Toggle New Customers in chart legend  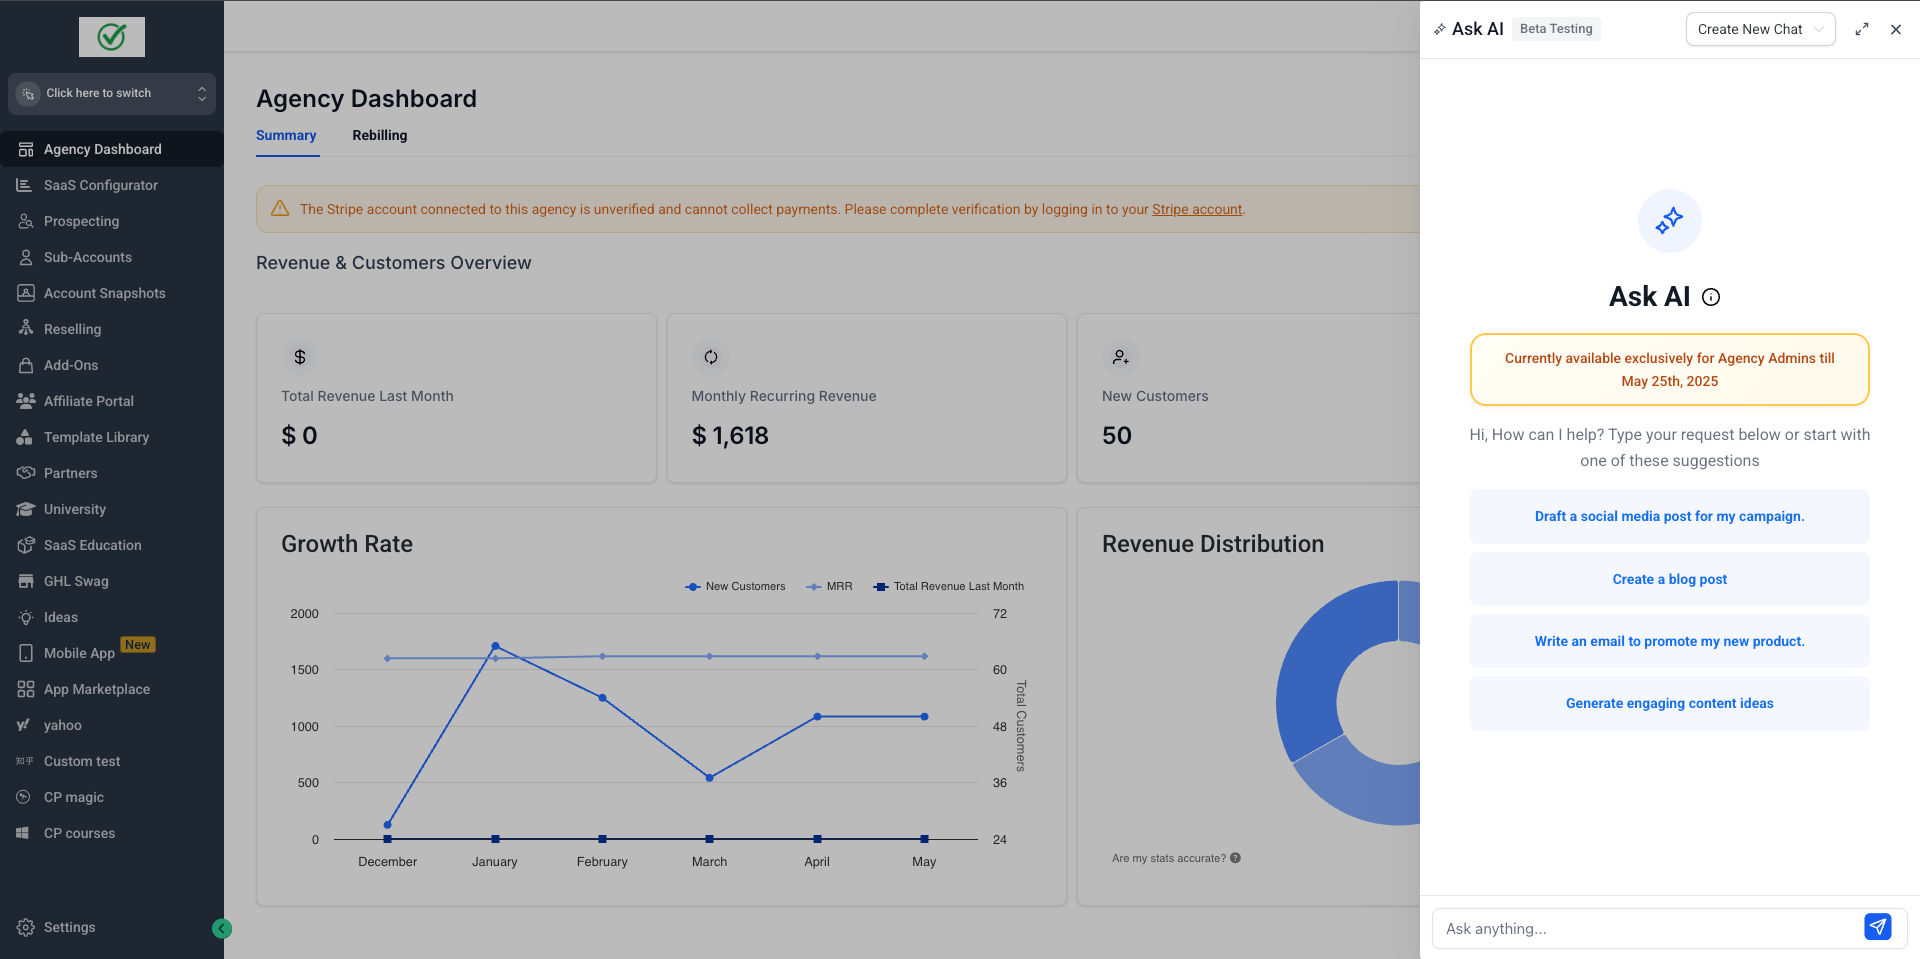(x=735, y=587)
